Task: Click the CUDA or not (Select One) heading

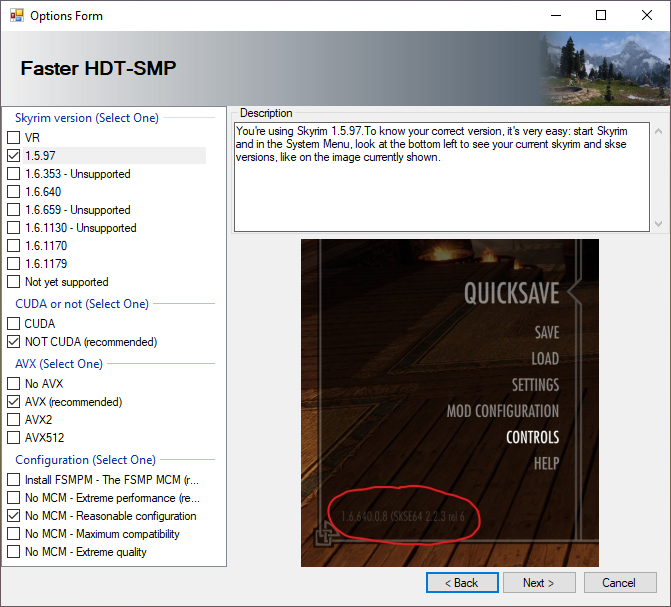Action: click(x=82, y=304)
